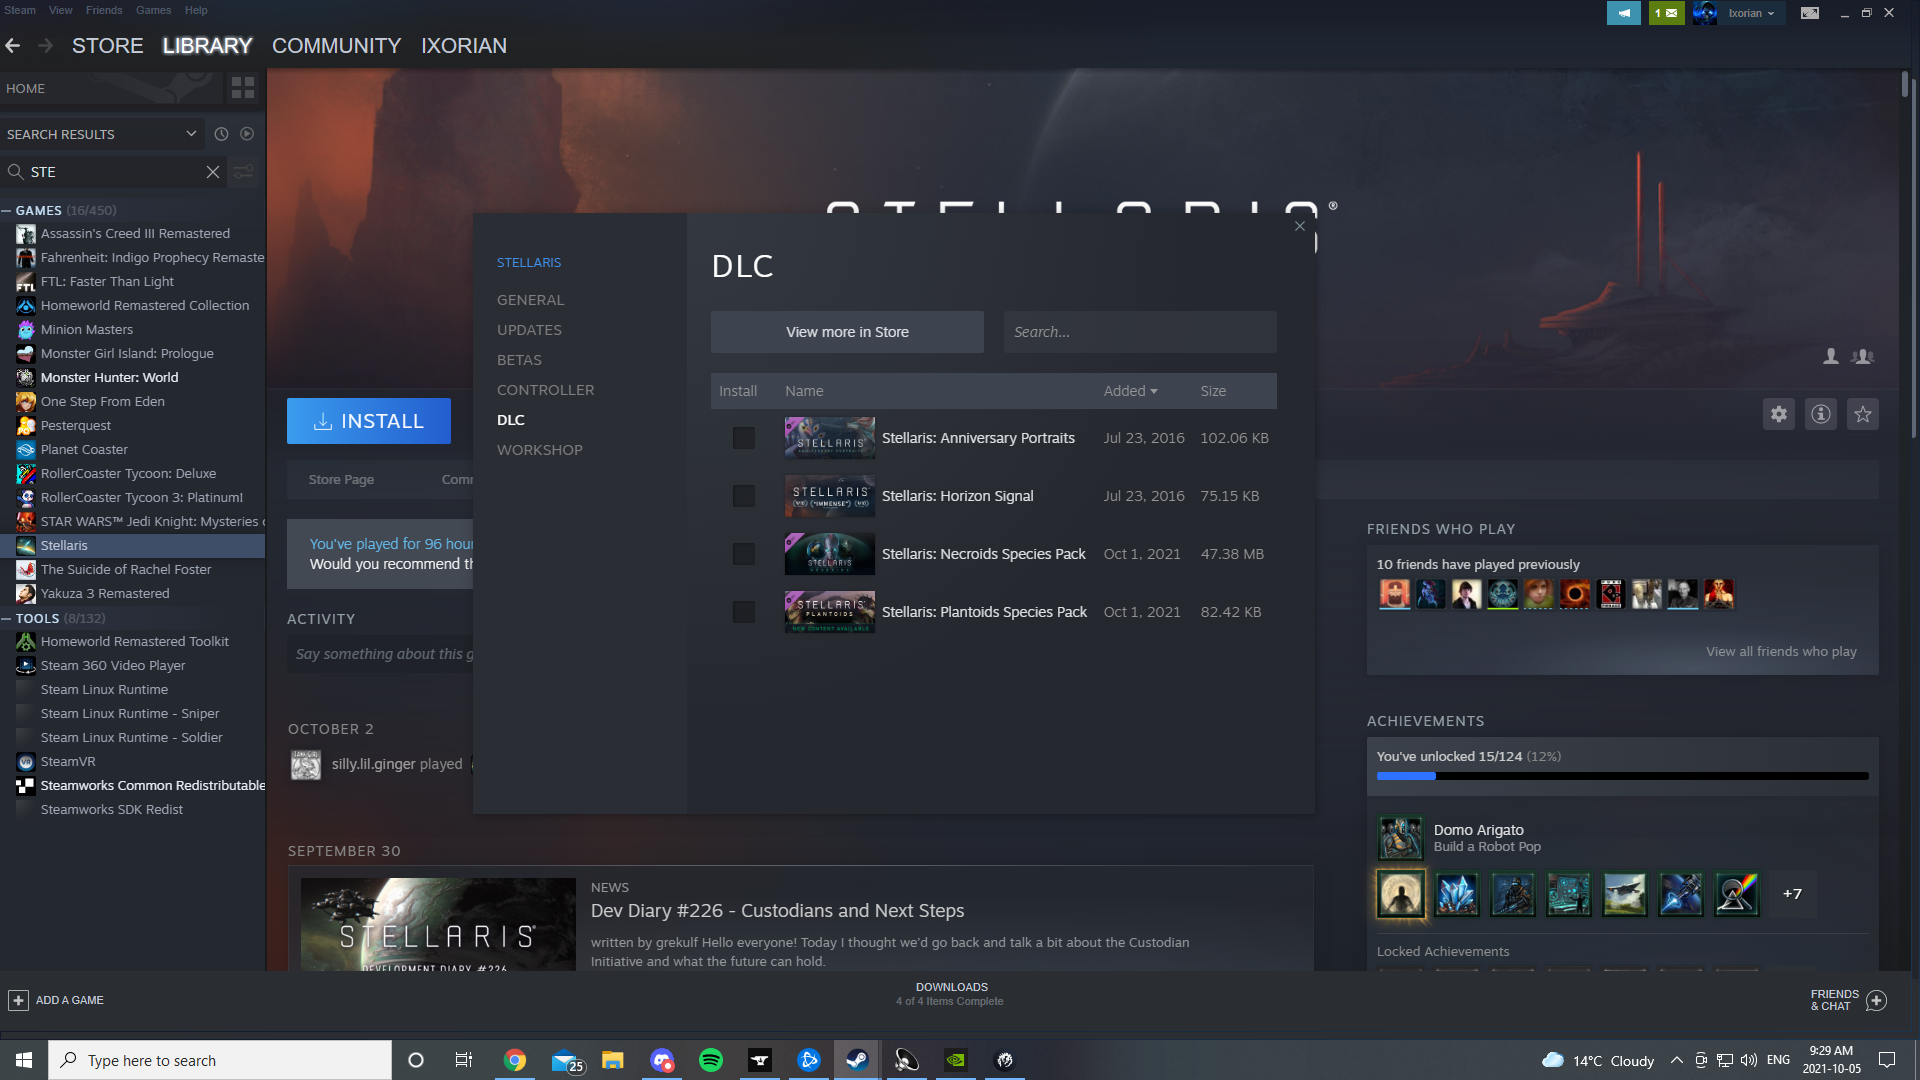
Task: Collapse the GAMES category
Action: point(7,210)
